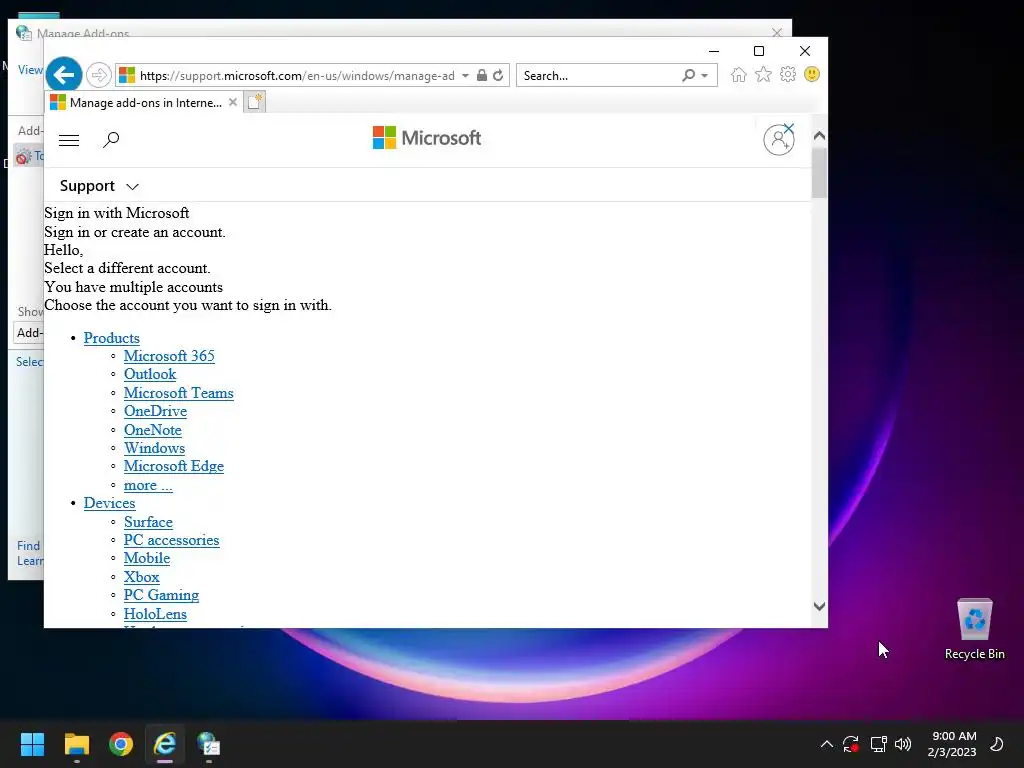Click the 'more ...' link under Products
This screenshot has height=768, width=1024.
pos(148,485)
